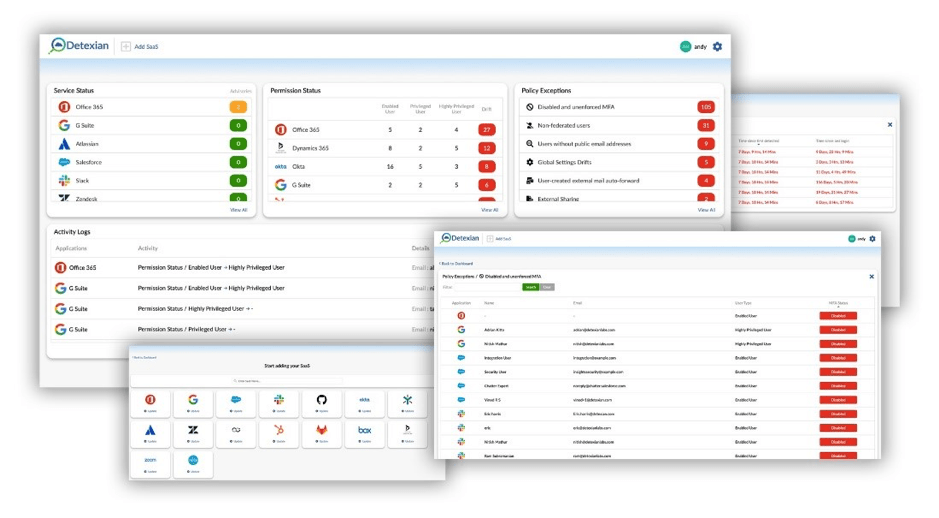Close the Disabled and unenforced MFA panel
Viewport: 939px width, 518px height.
(871, 277)
